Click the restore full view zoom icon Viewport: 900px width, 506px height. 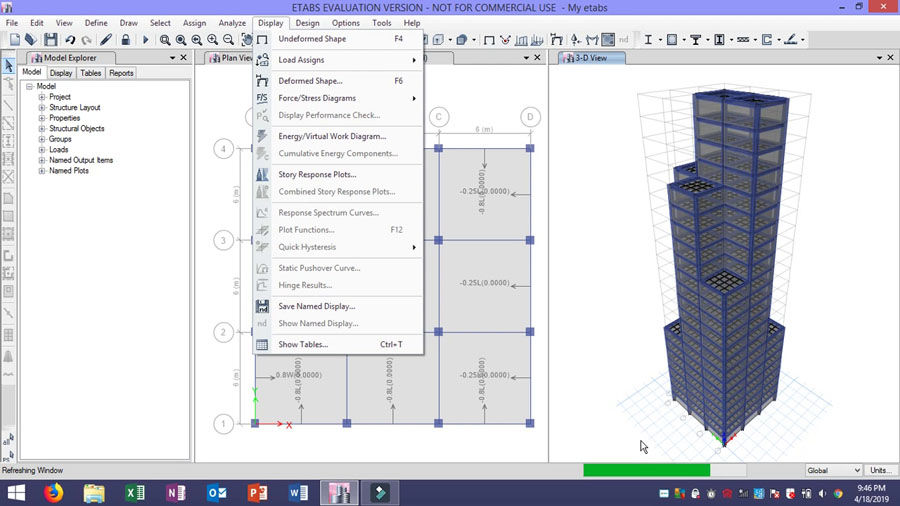[181, 40]
